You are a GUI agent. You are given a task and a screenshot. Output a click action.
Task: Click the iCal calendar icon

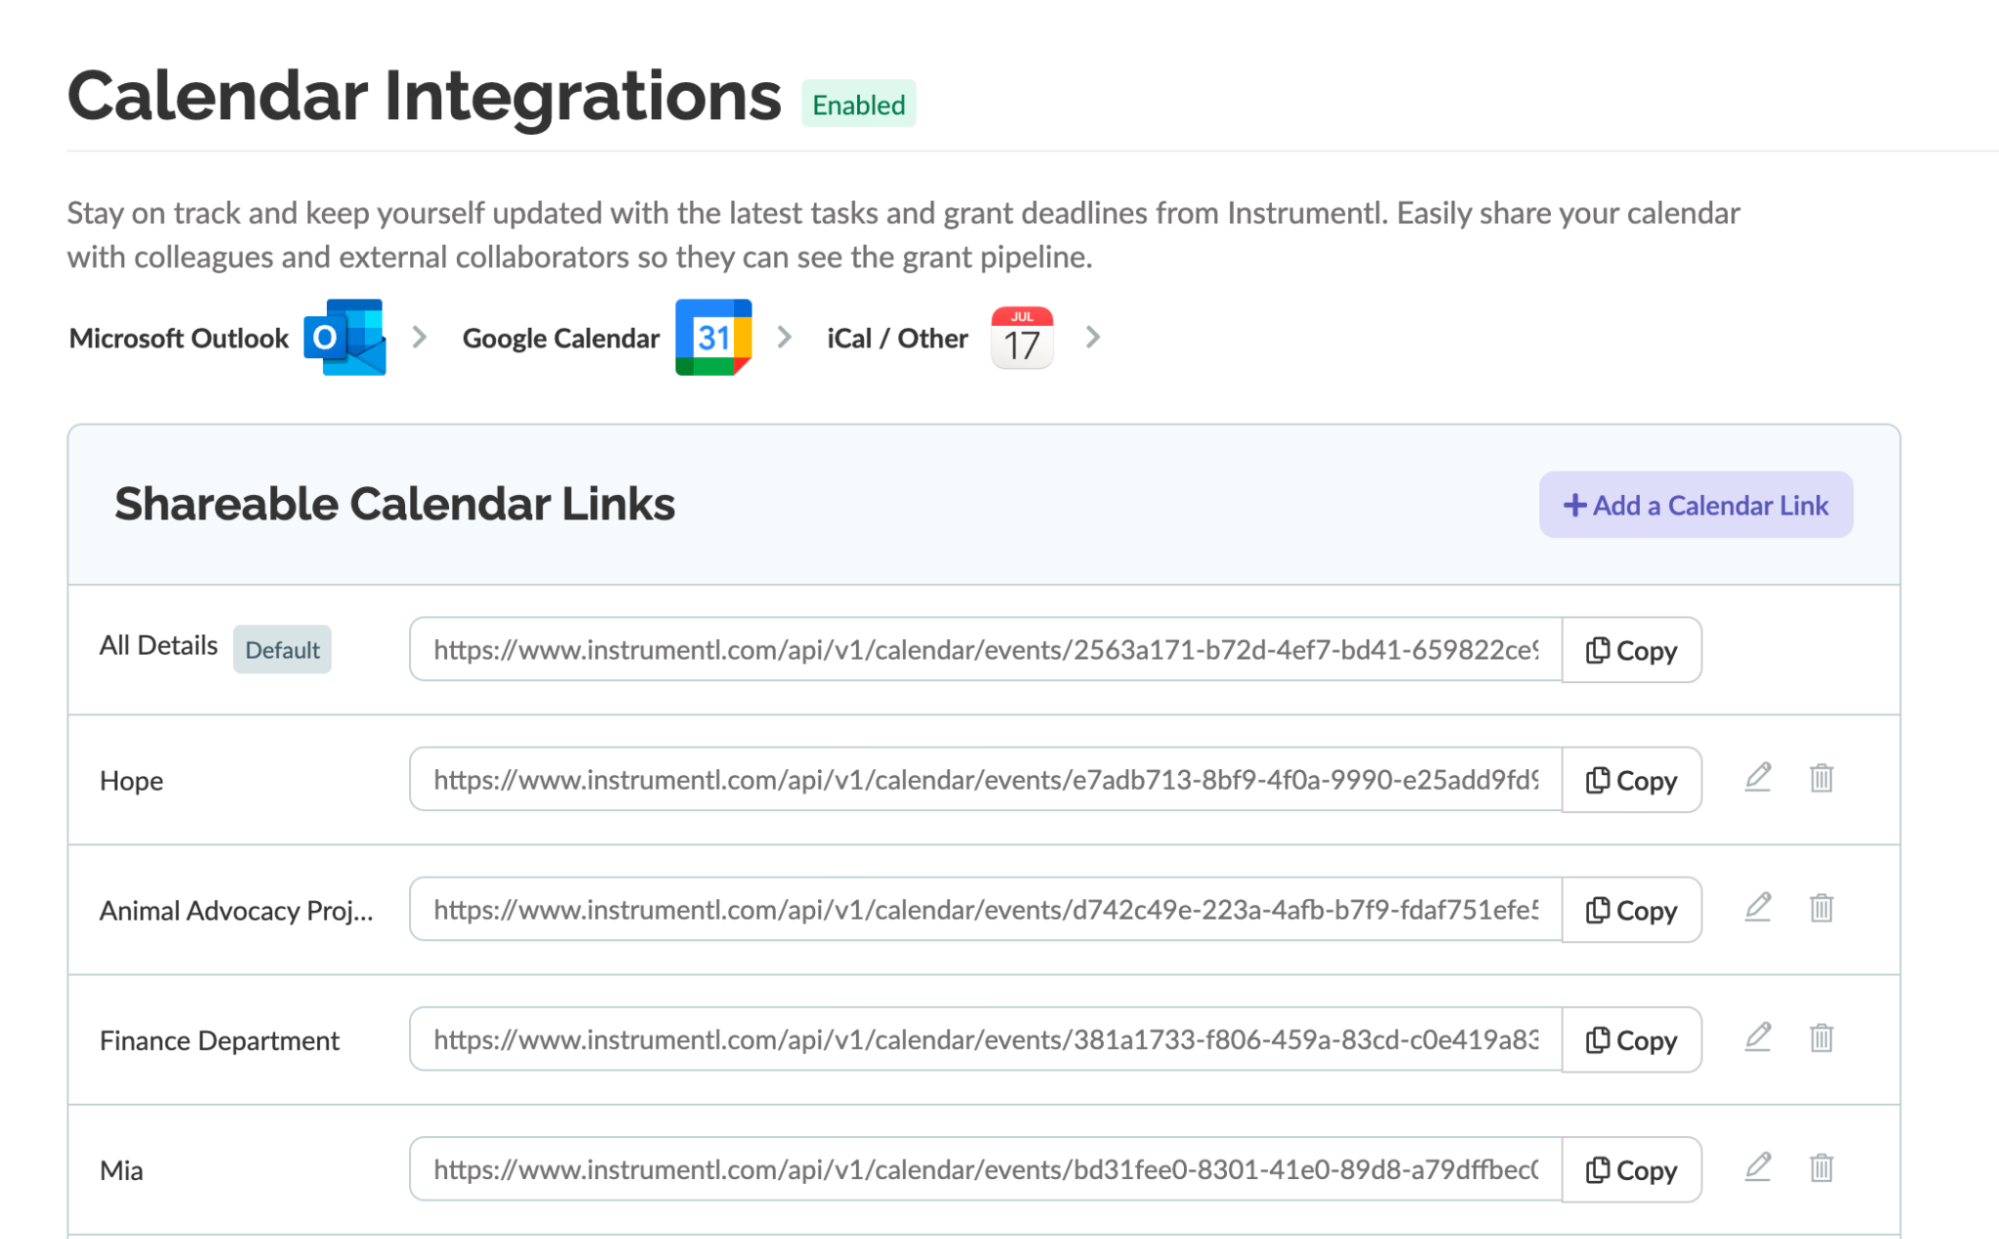tap(1021, 337)
